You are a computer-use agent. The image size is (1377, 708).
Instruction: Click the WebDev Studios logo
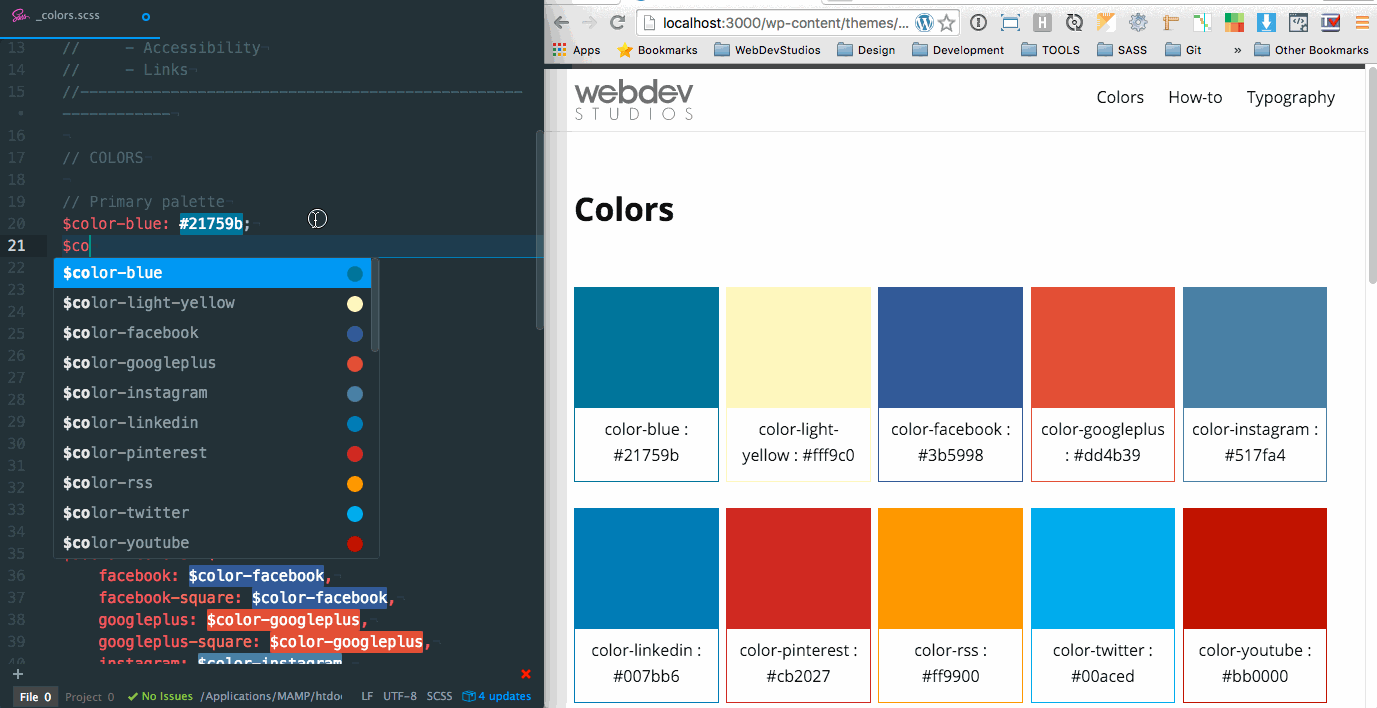pos(634,100)
